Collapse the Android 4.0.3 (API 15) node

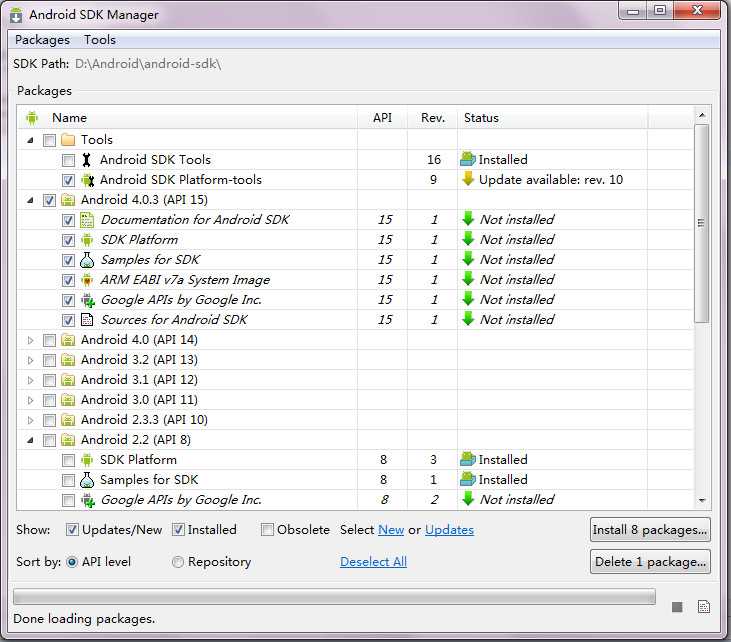[30, 200]
